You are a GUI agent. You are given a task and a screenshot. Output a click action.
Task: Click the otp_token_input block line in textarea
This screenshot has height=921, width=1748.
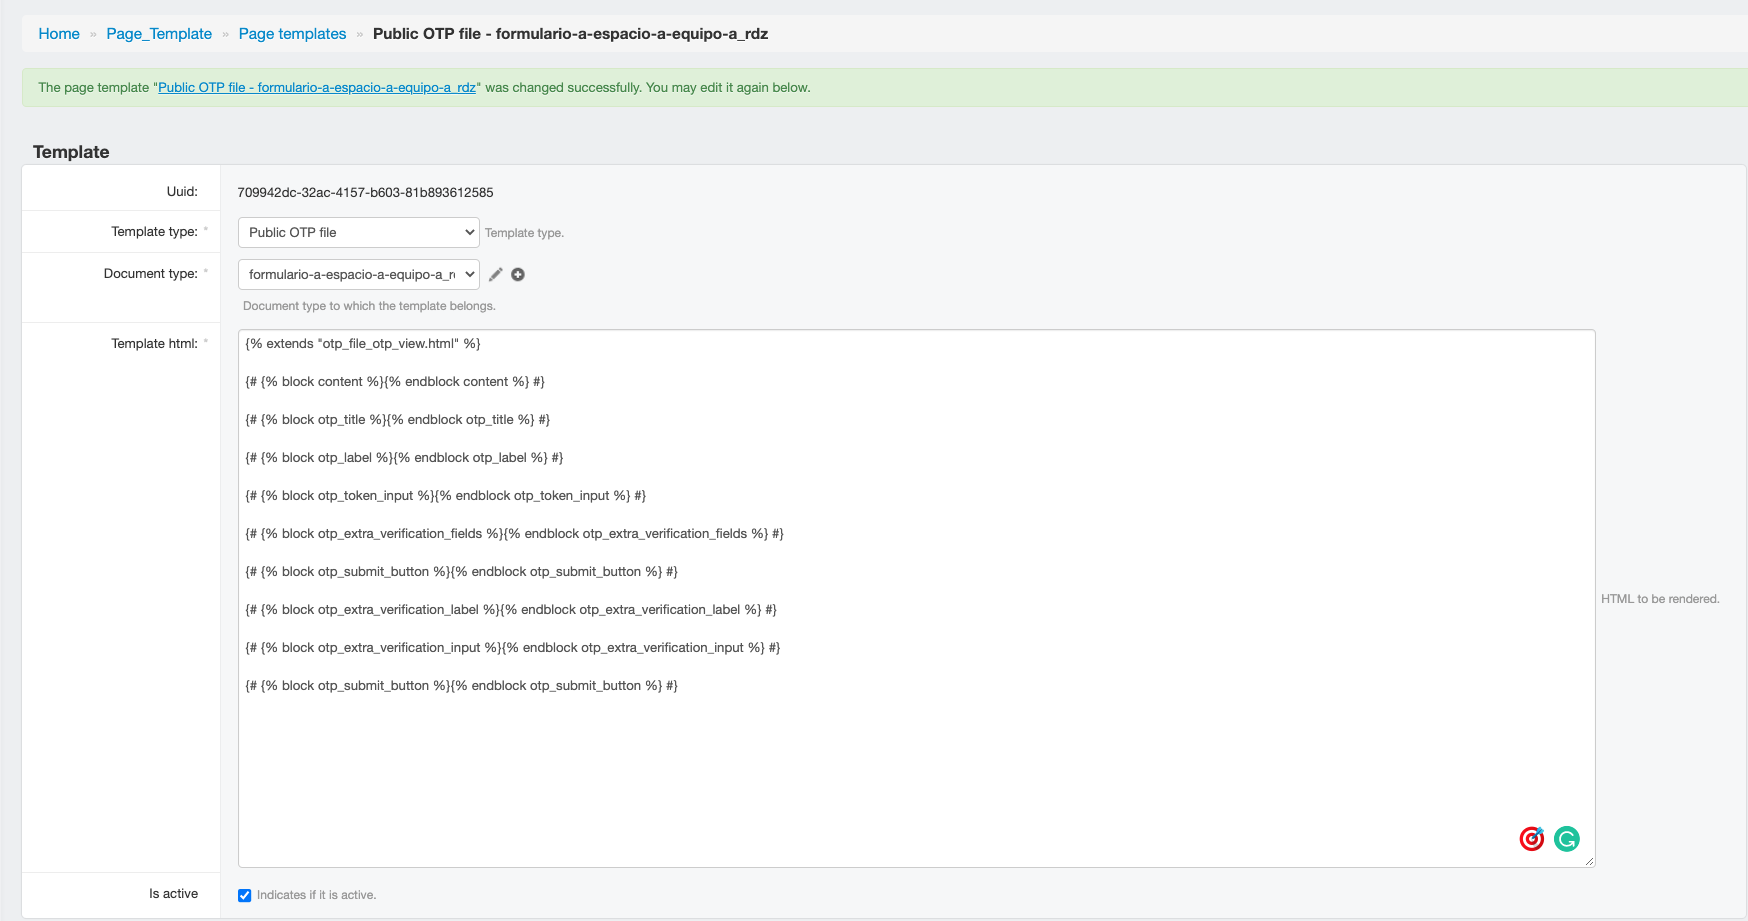point(445,496)
